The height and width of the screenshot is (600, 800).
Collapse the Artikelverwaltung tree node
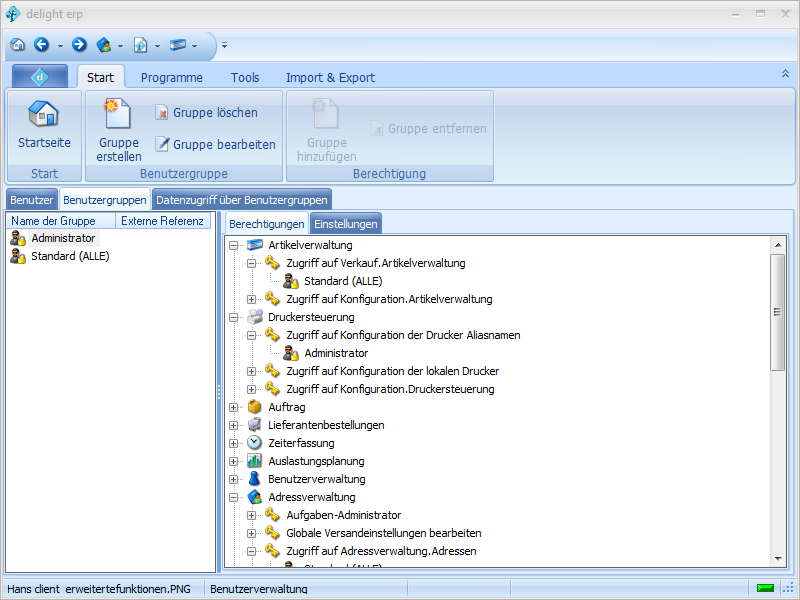[x=234, y=245]
